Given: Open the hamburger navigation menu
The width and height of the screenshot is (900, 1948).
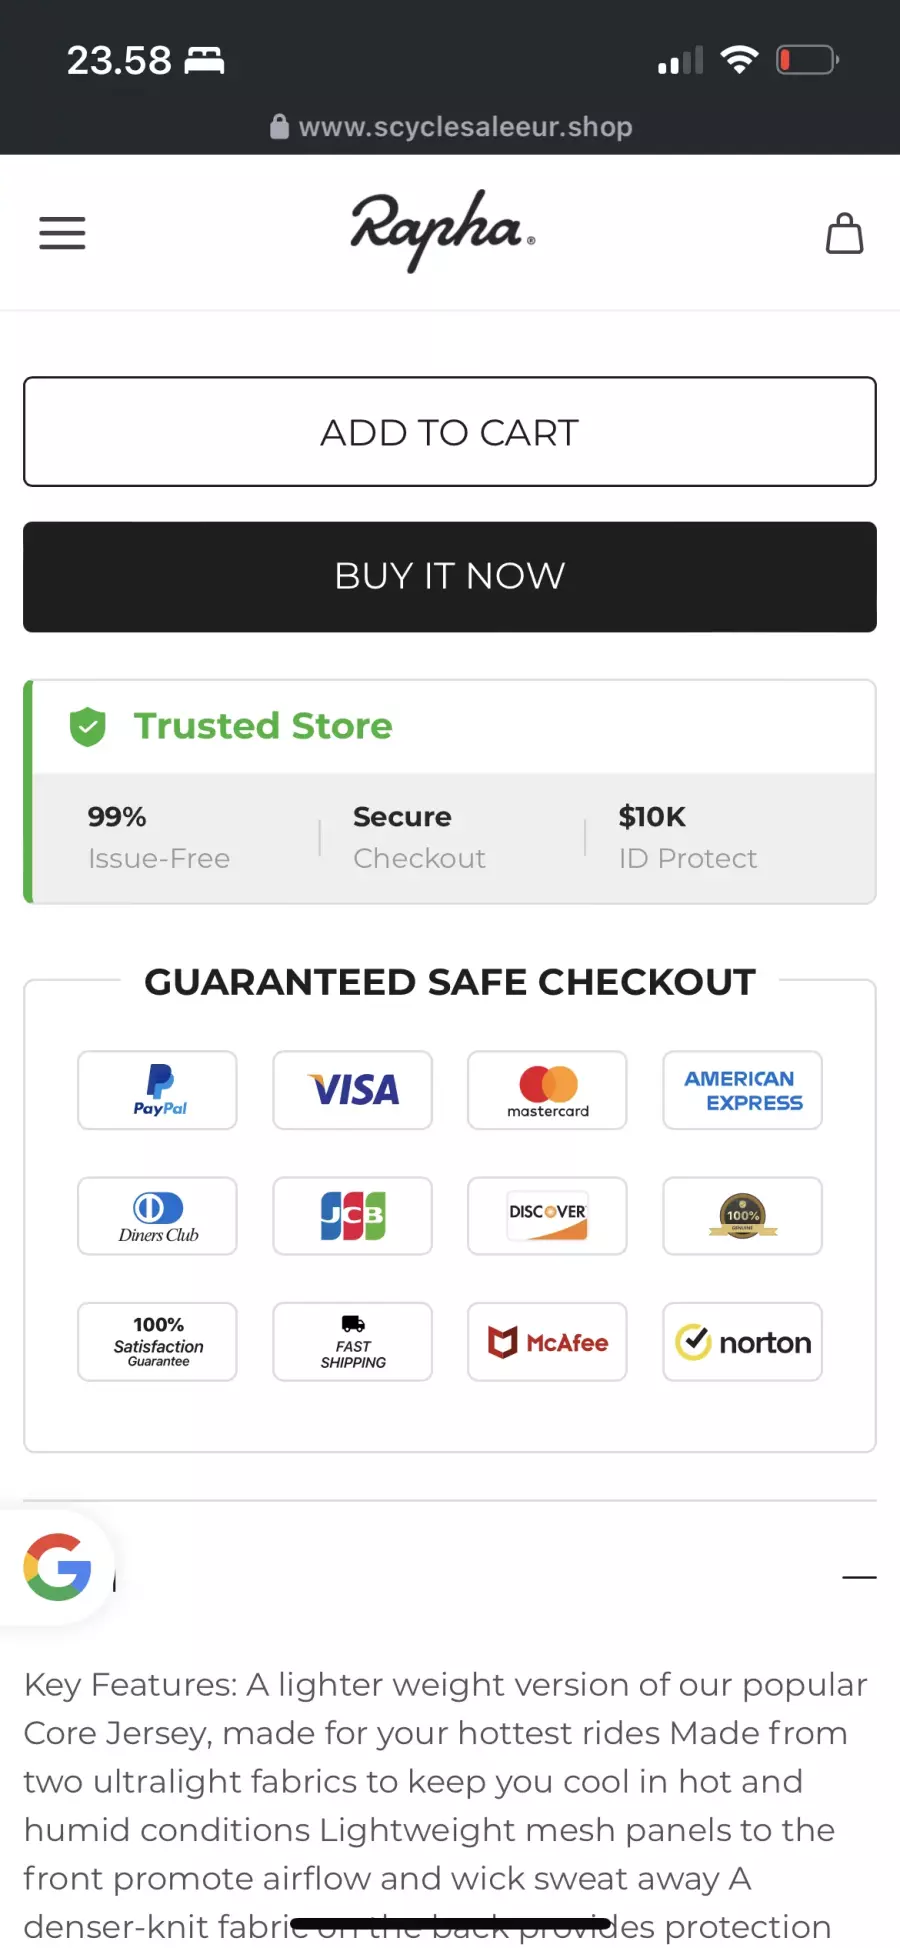Looking at the screenshot, I should click(62, 233).
